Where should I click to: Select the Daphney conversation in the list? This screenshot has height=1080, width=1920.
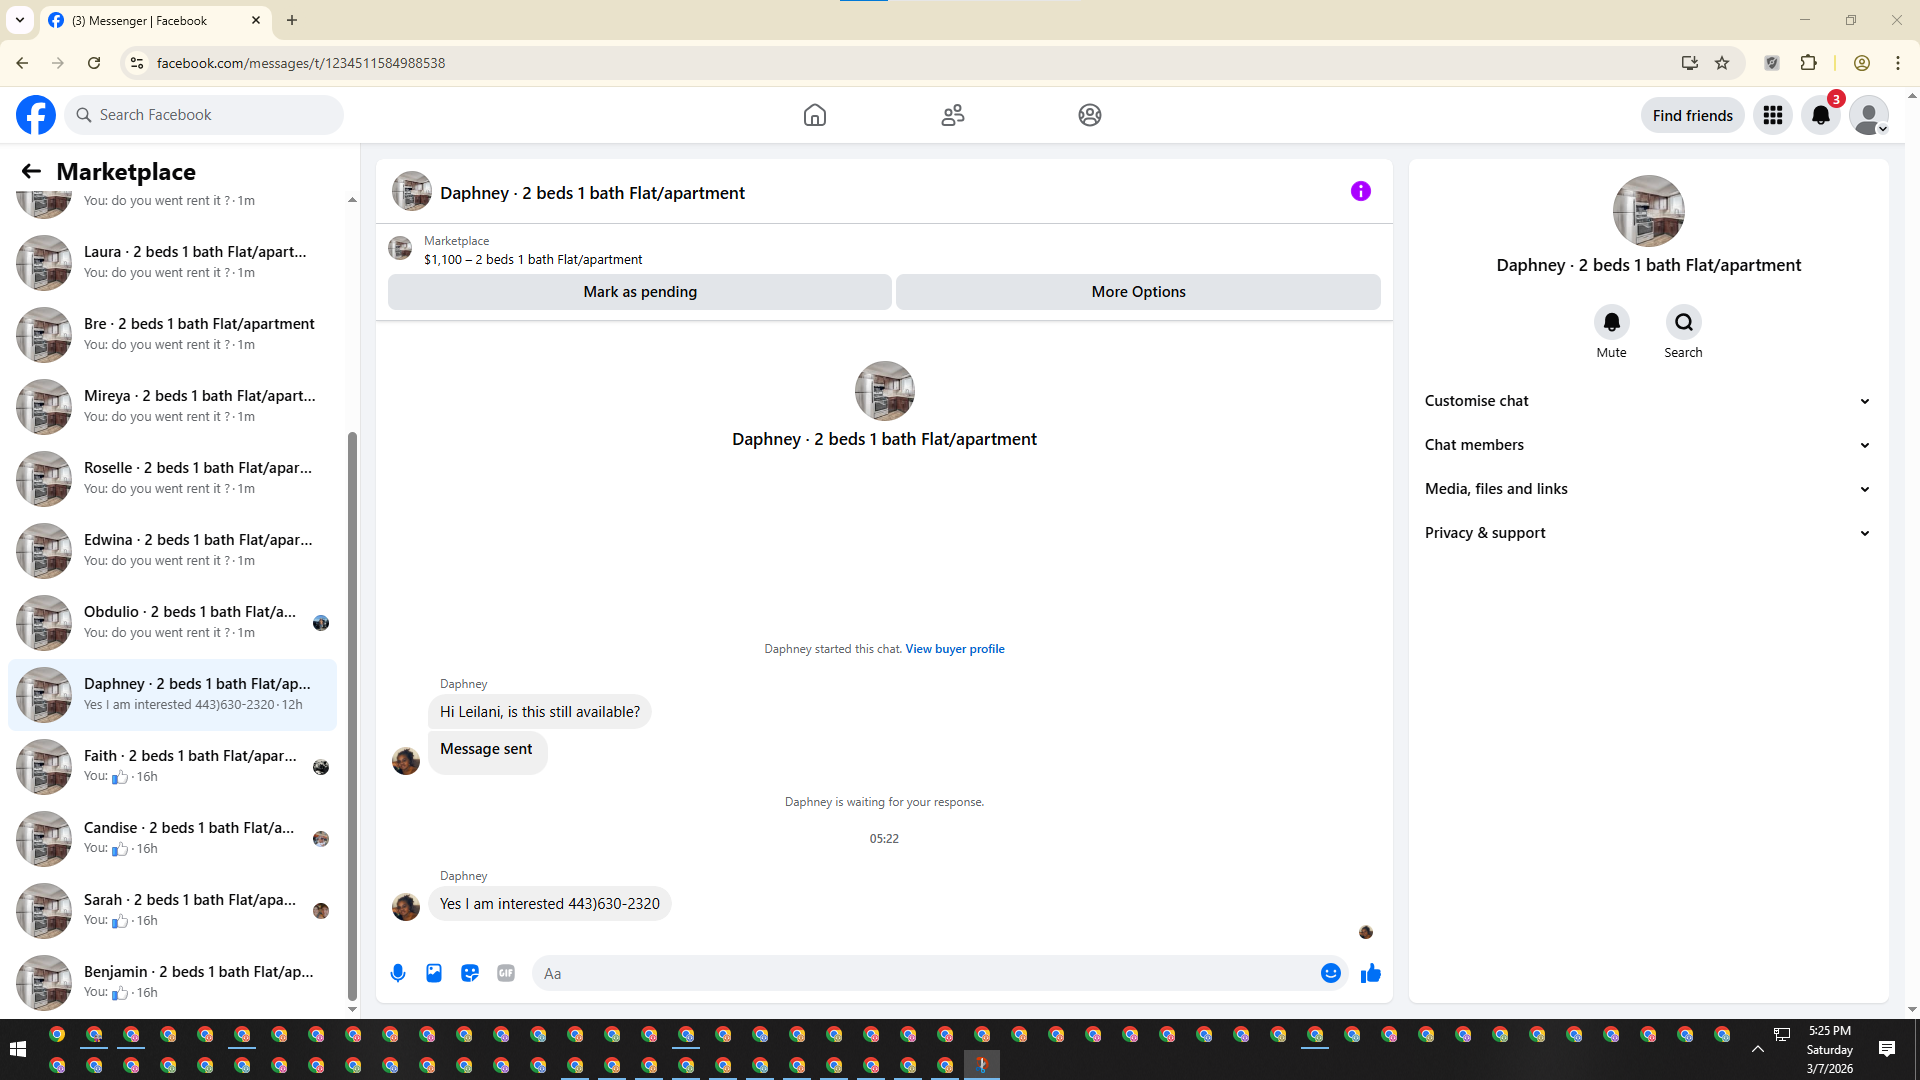[x=172, y=694]
